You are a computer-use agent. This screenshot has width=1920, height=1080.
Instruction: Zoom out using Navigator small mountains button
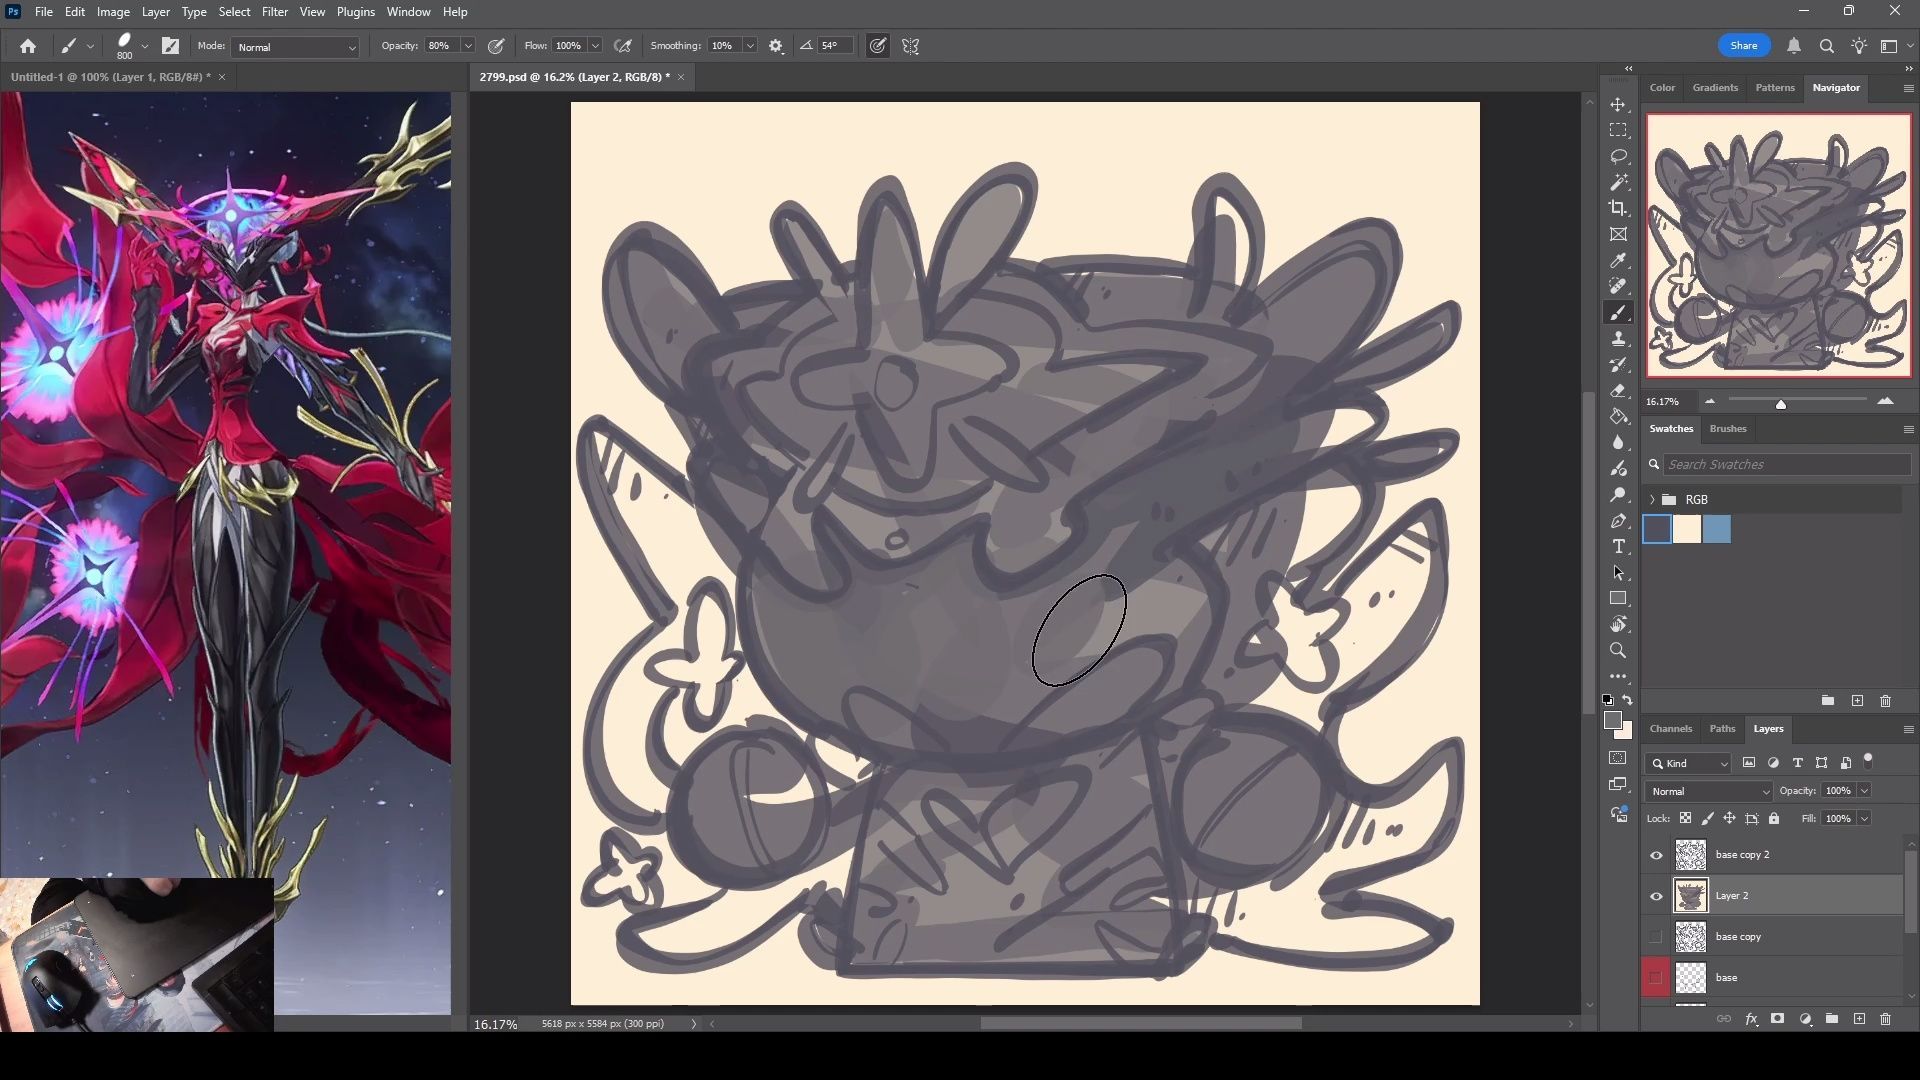pyautogui.click(x=1710, y=401)
